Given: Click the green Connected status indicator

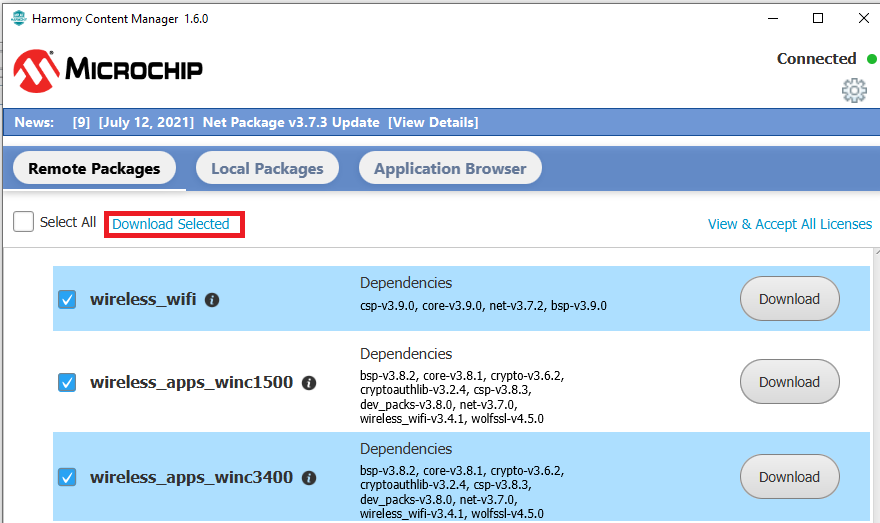Looking at the screenshot, I should coord(871,59).
